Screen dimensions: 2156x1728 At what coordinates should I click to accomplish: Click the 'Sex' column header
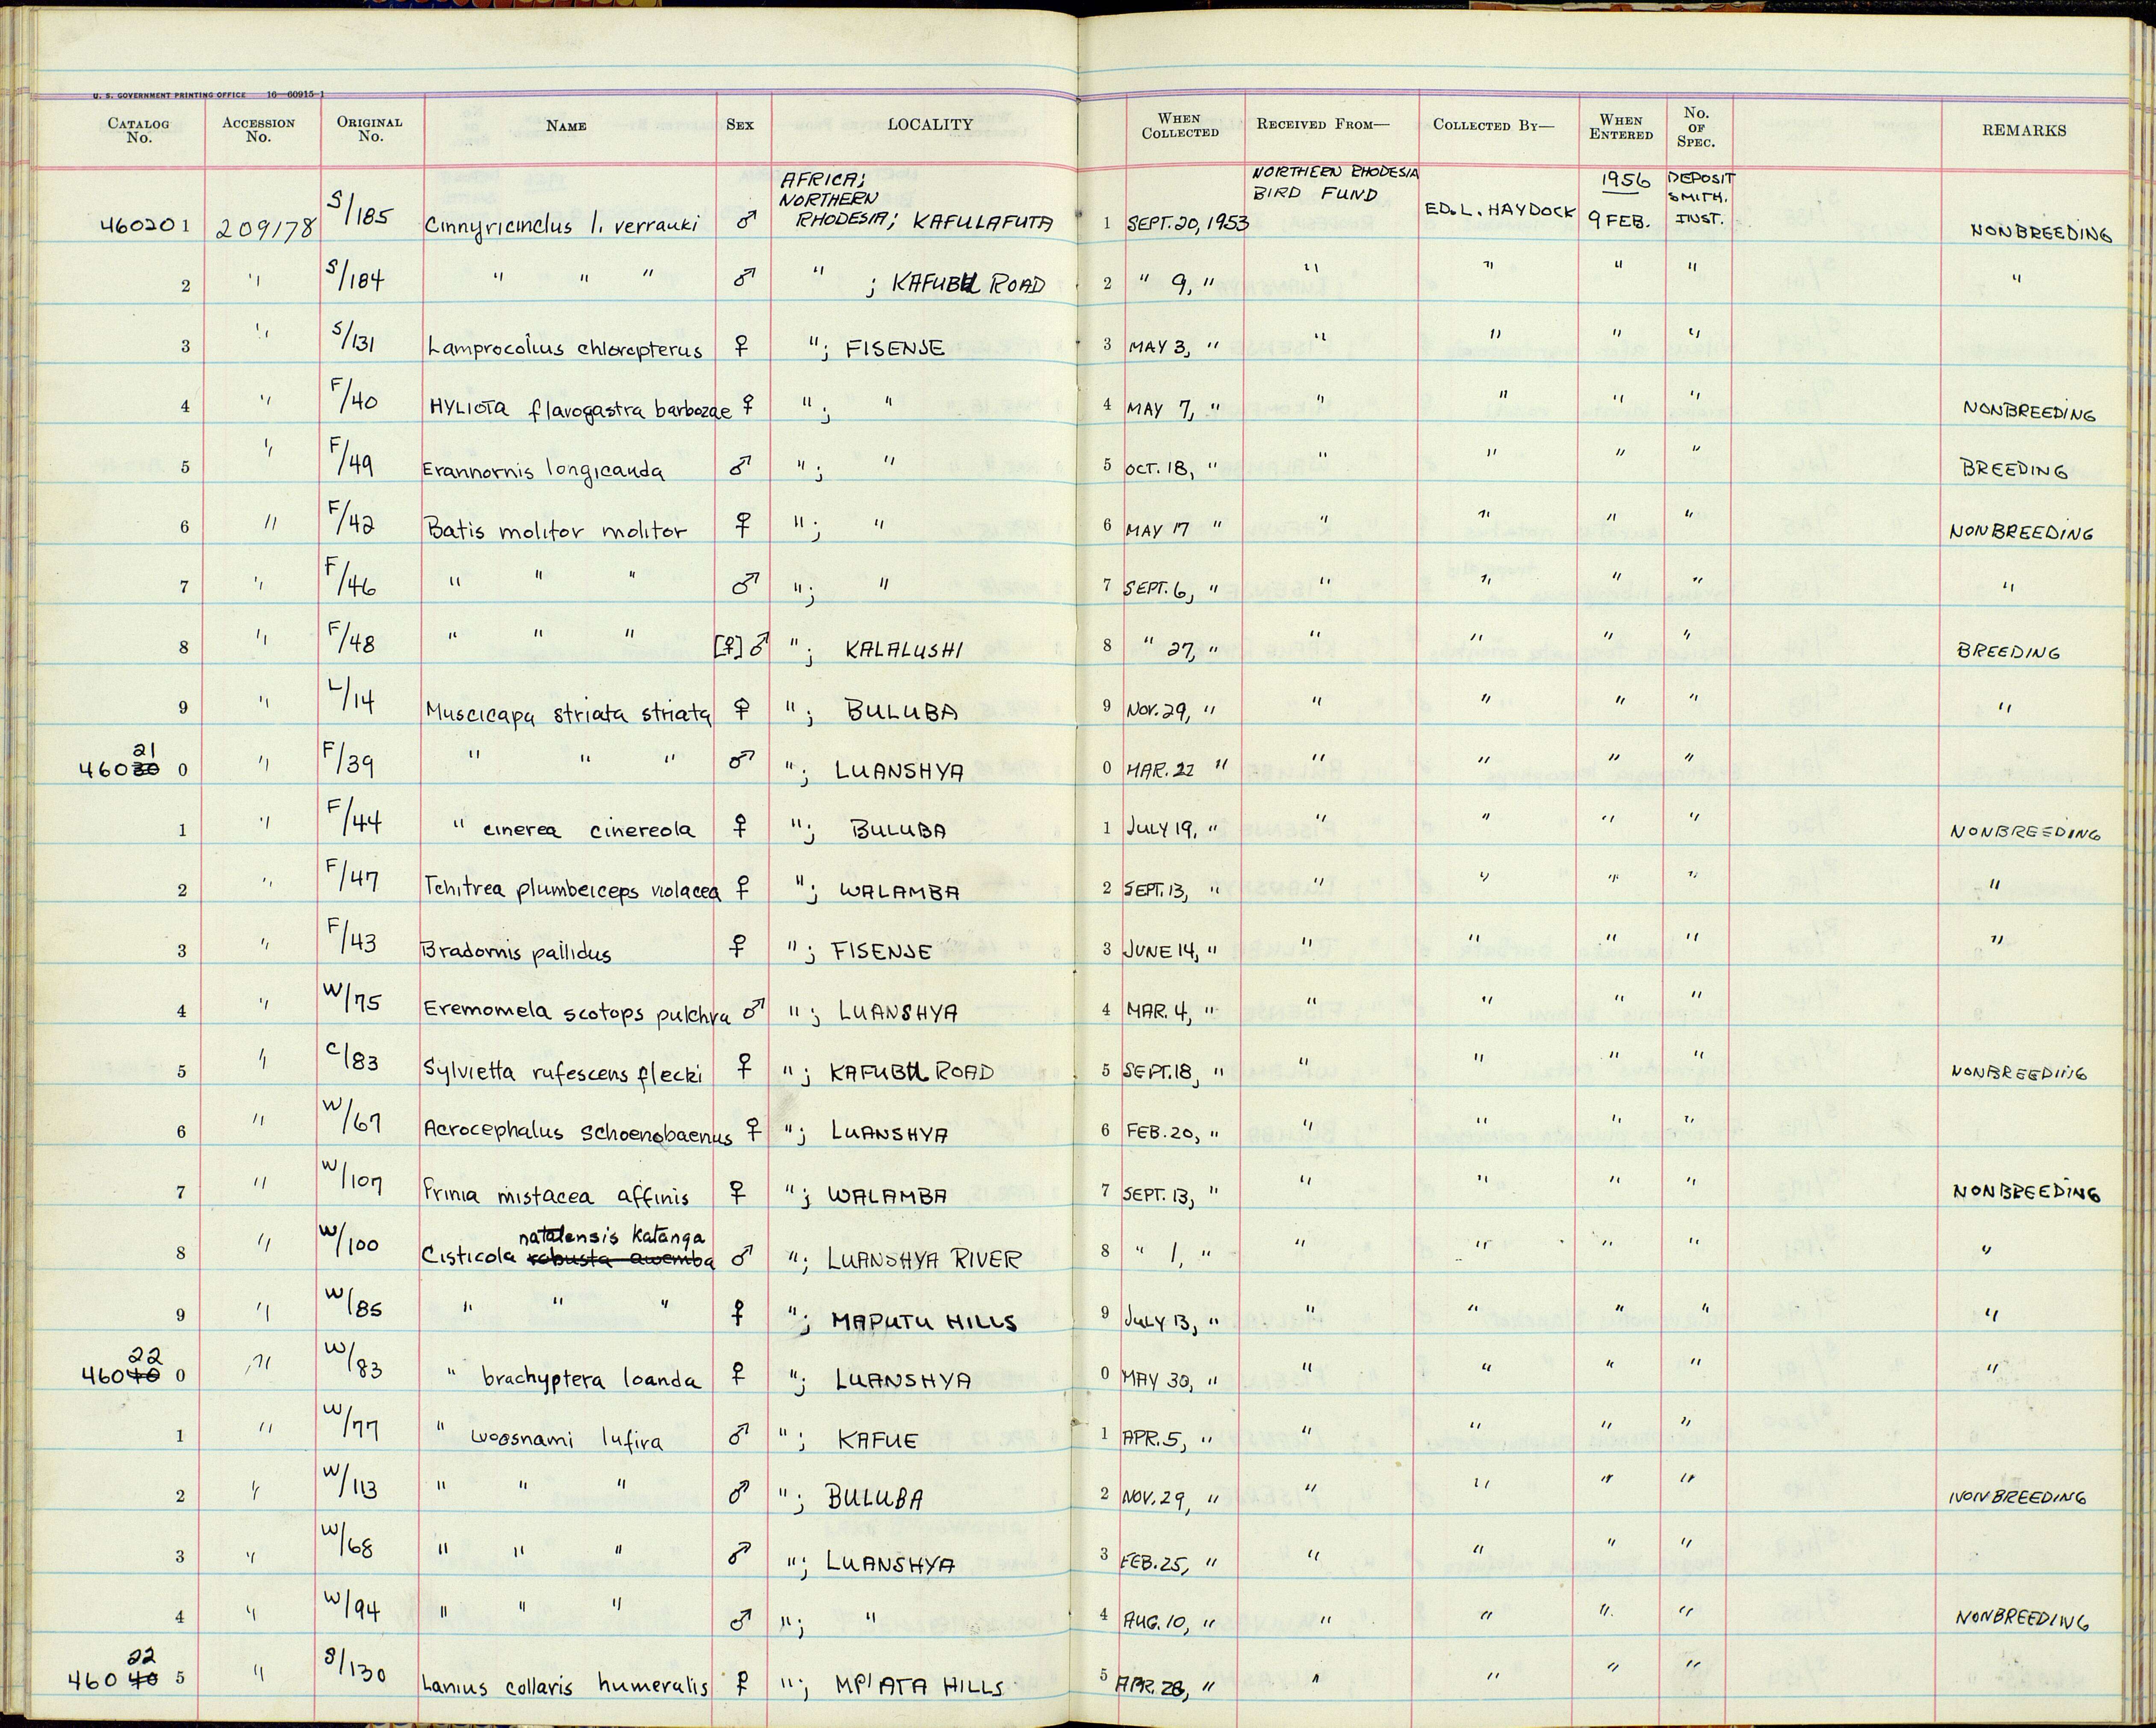pyautogui.click(x=740, y=125)
